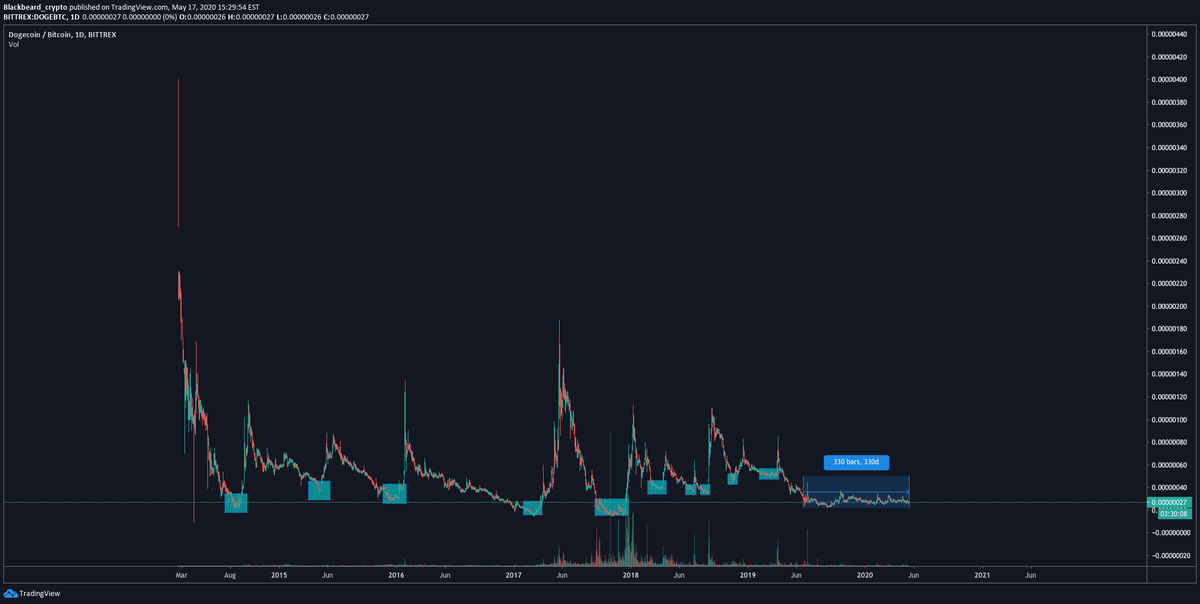
Task: Select the 0.00000260 price axis label
Action: [1169, 238]
